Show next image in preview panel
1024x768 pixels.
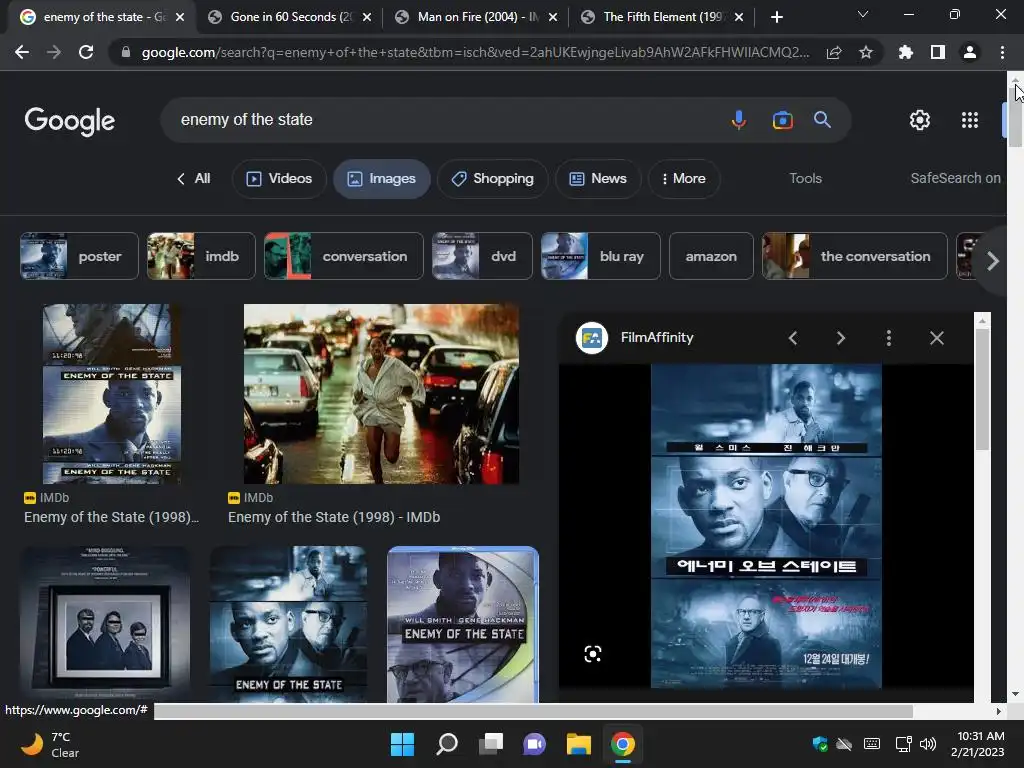click(840, 338)
